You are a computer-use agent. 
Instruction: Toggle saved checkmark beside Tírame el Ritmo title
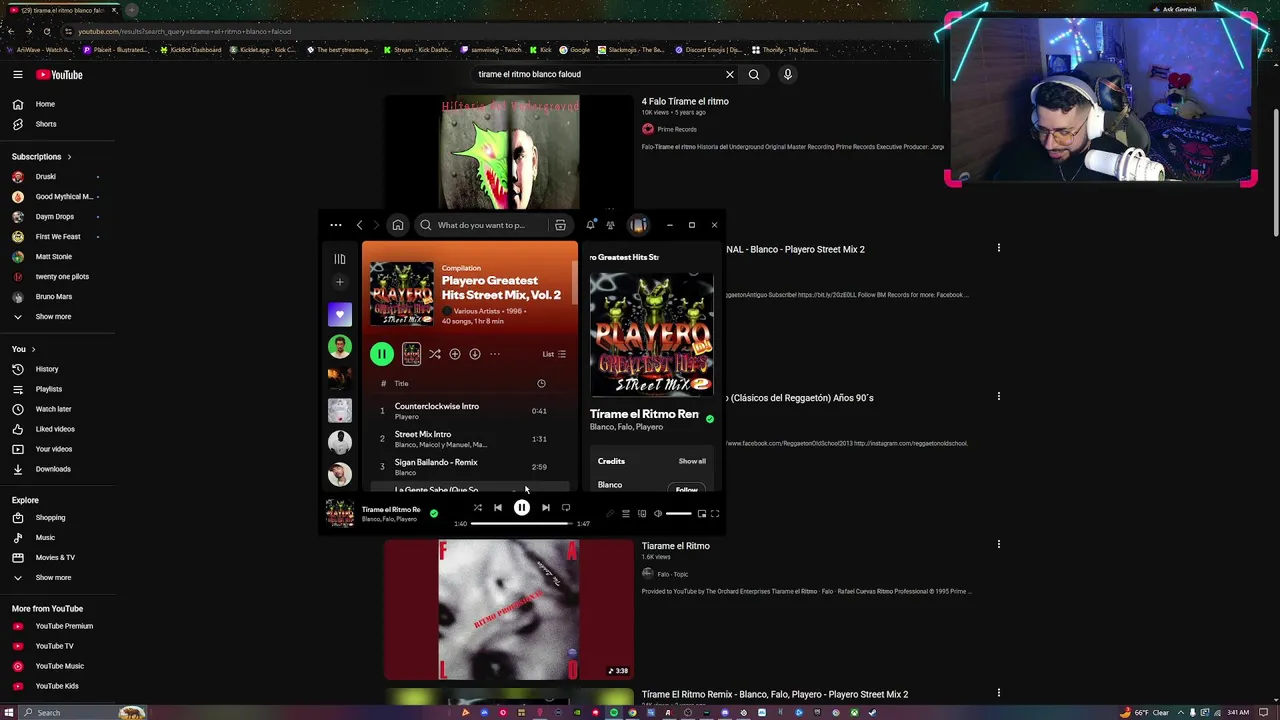pos(710,419)
